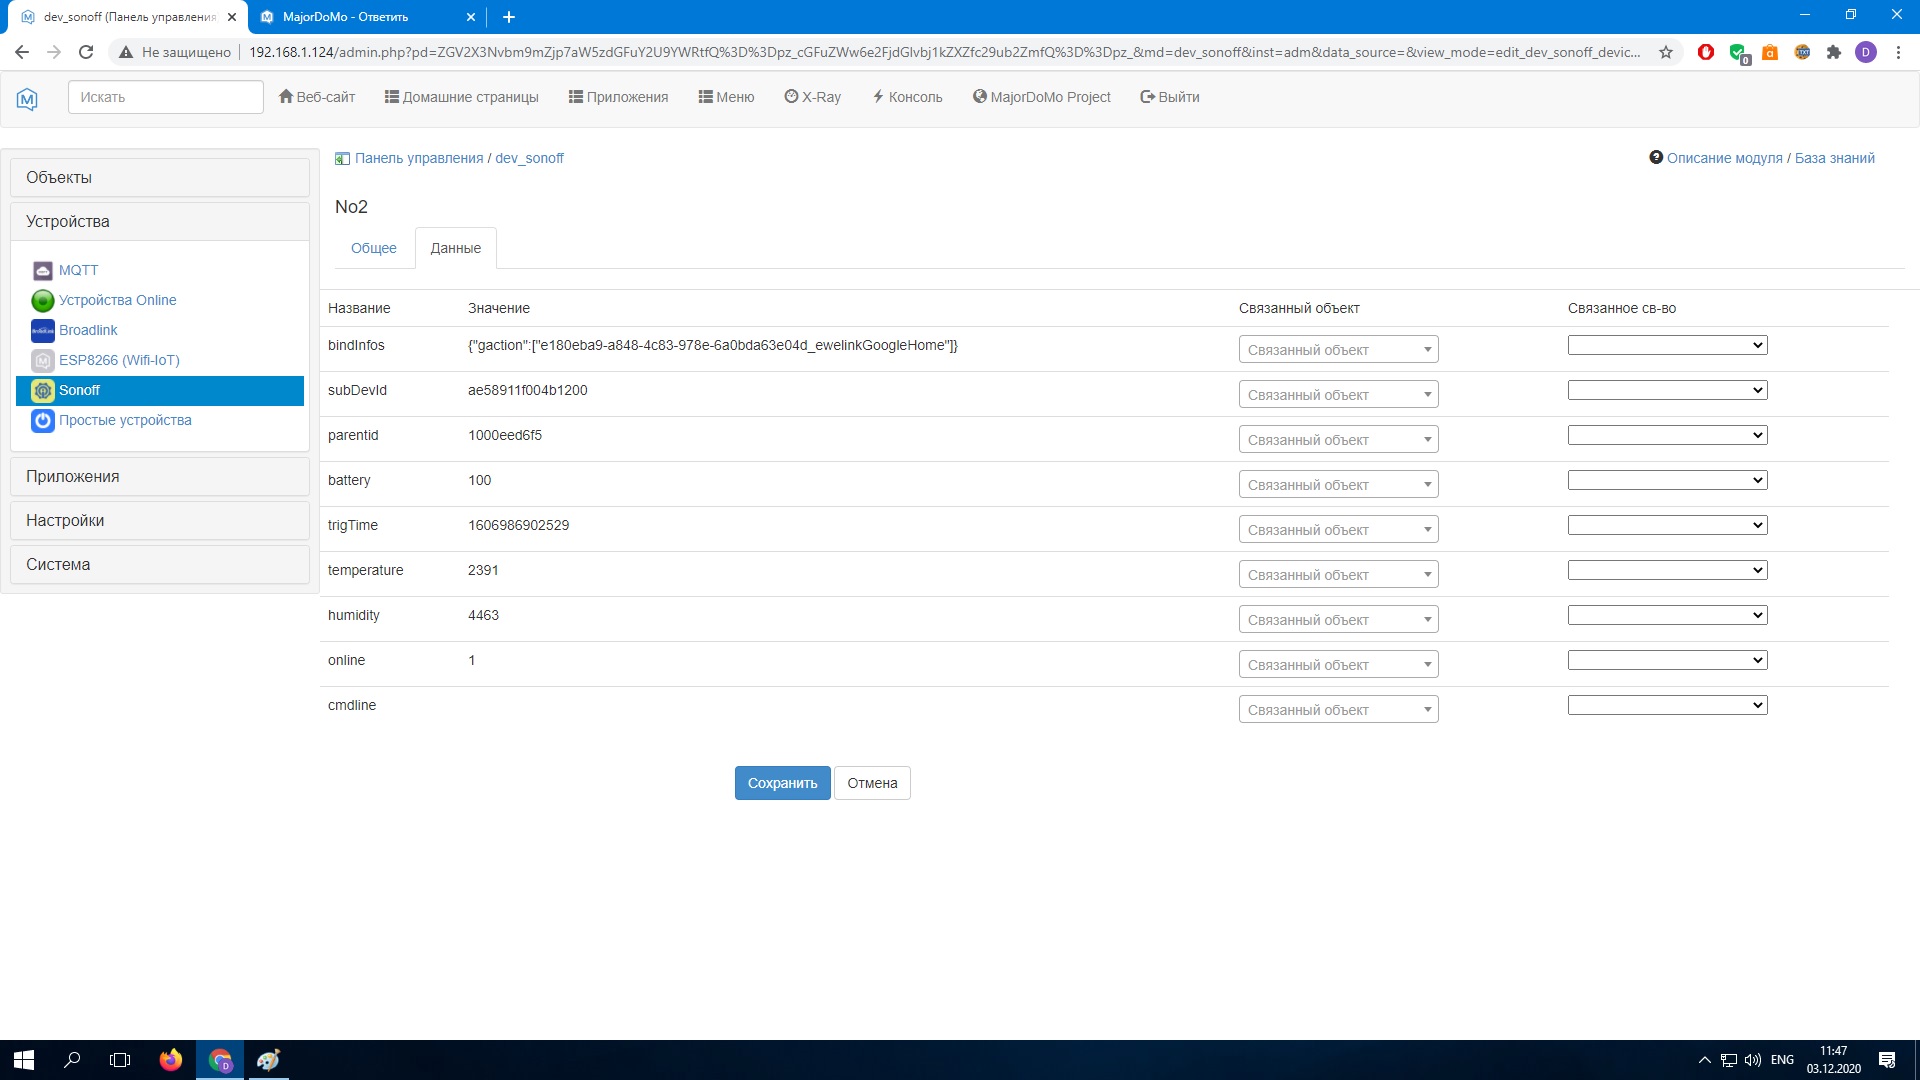Screen dimensions: 1920x1080
Task: Open Связанное св-во dropdown for temperature
Action: (1667, 570)
